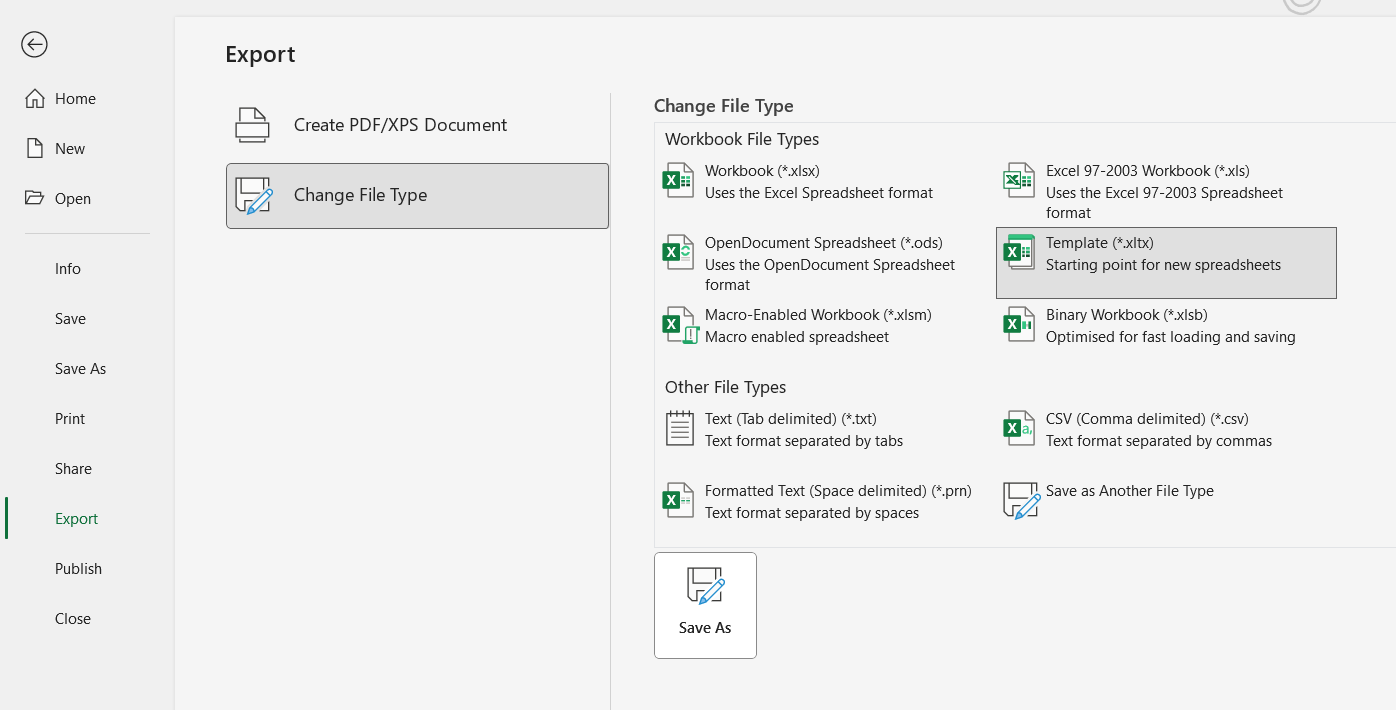Click the Save as Another File Type icon
The width and height of the screenshot is (1396, 710).
click(x=1021, y=501)
